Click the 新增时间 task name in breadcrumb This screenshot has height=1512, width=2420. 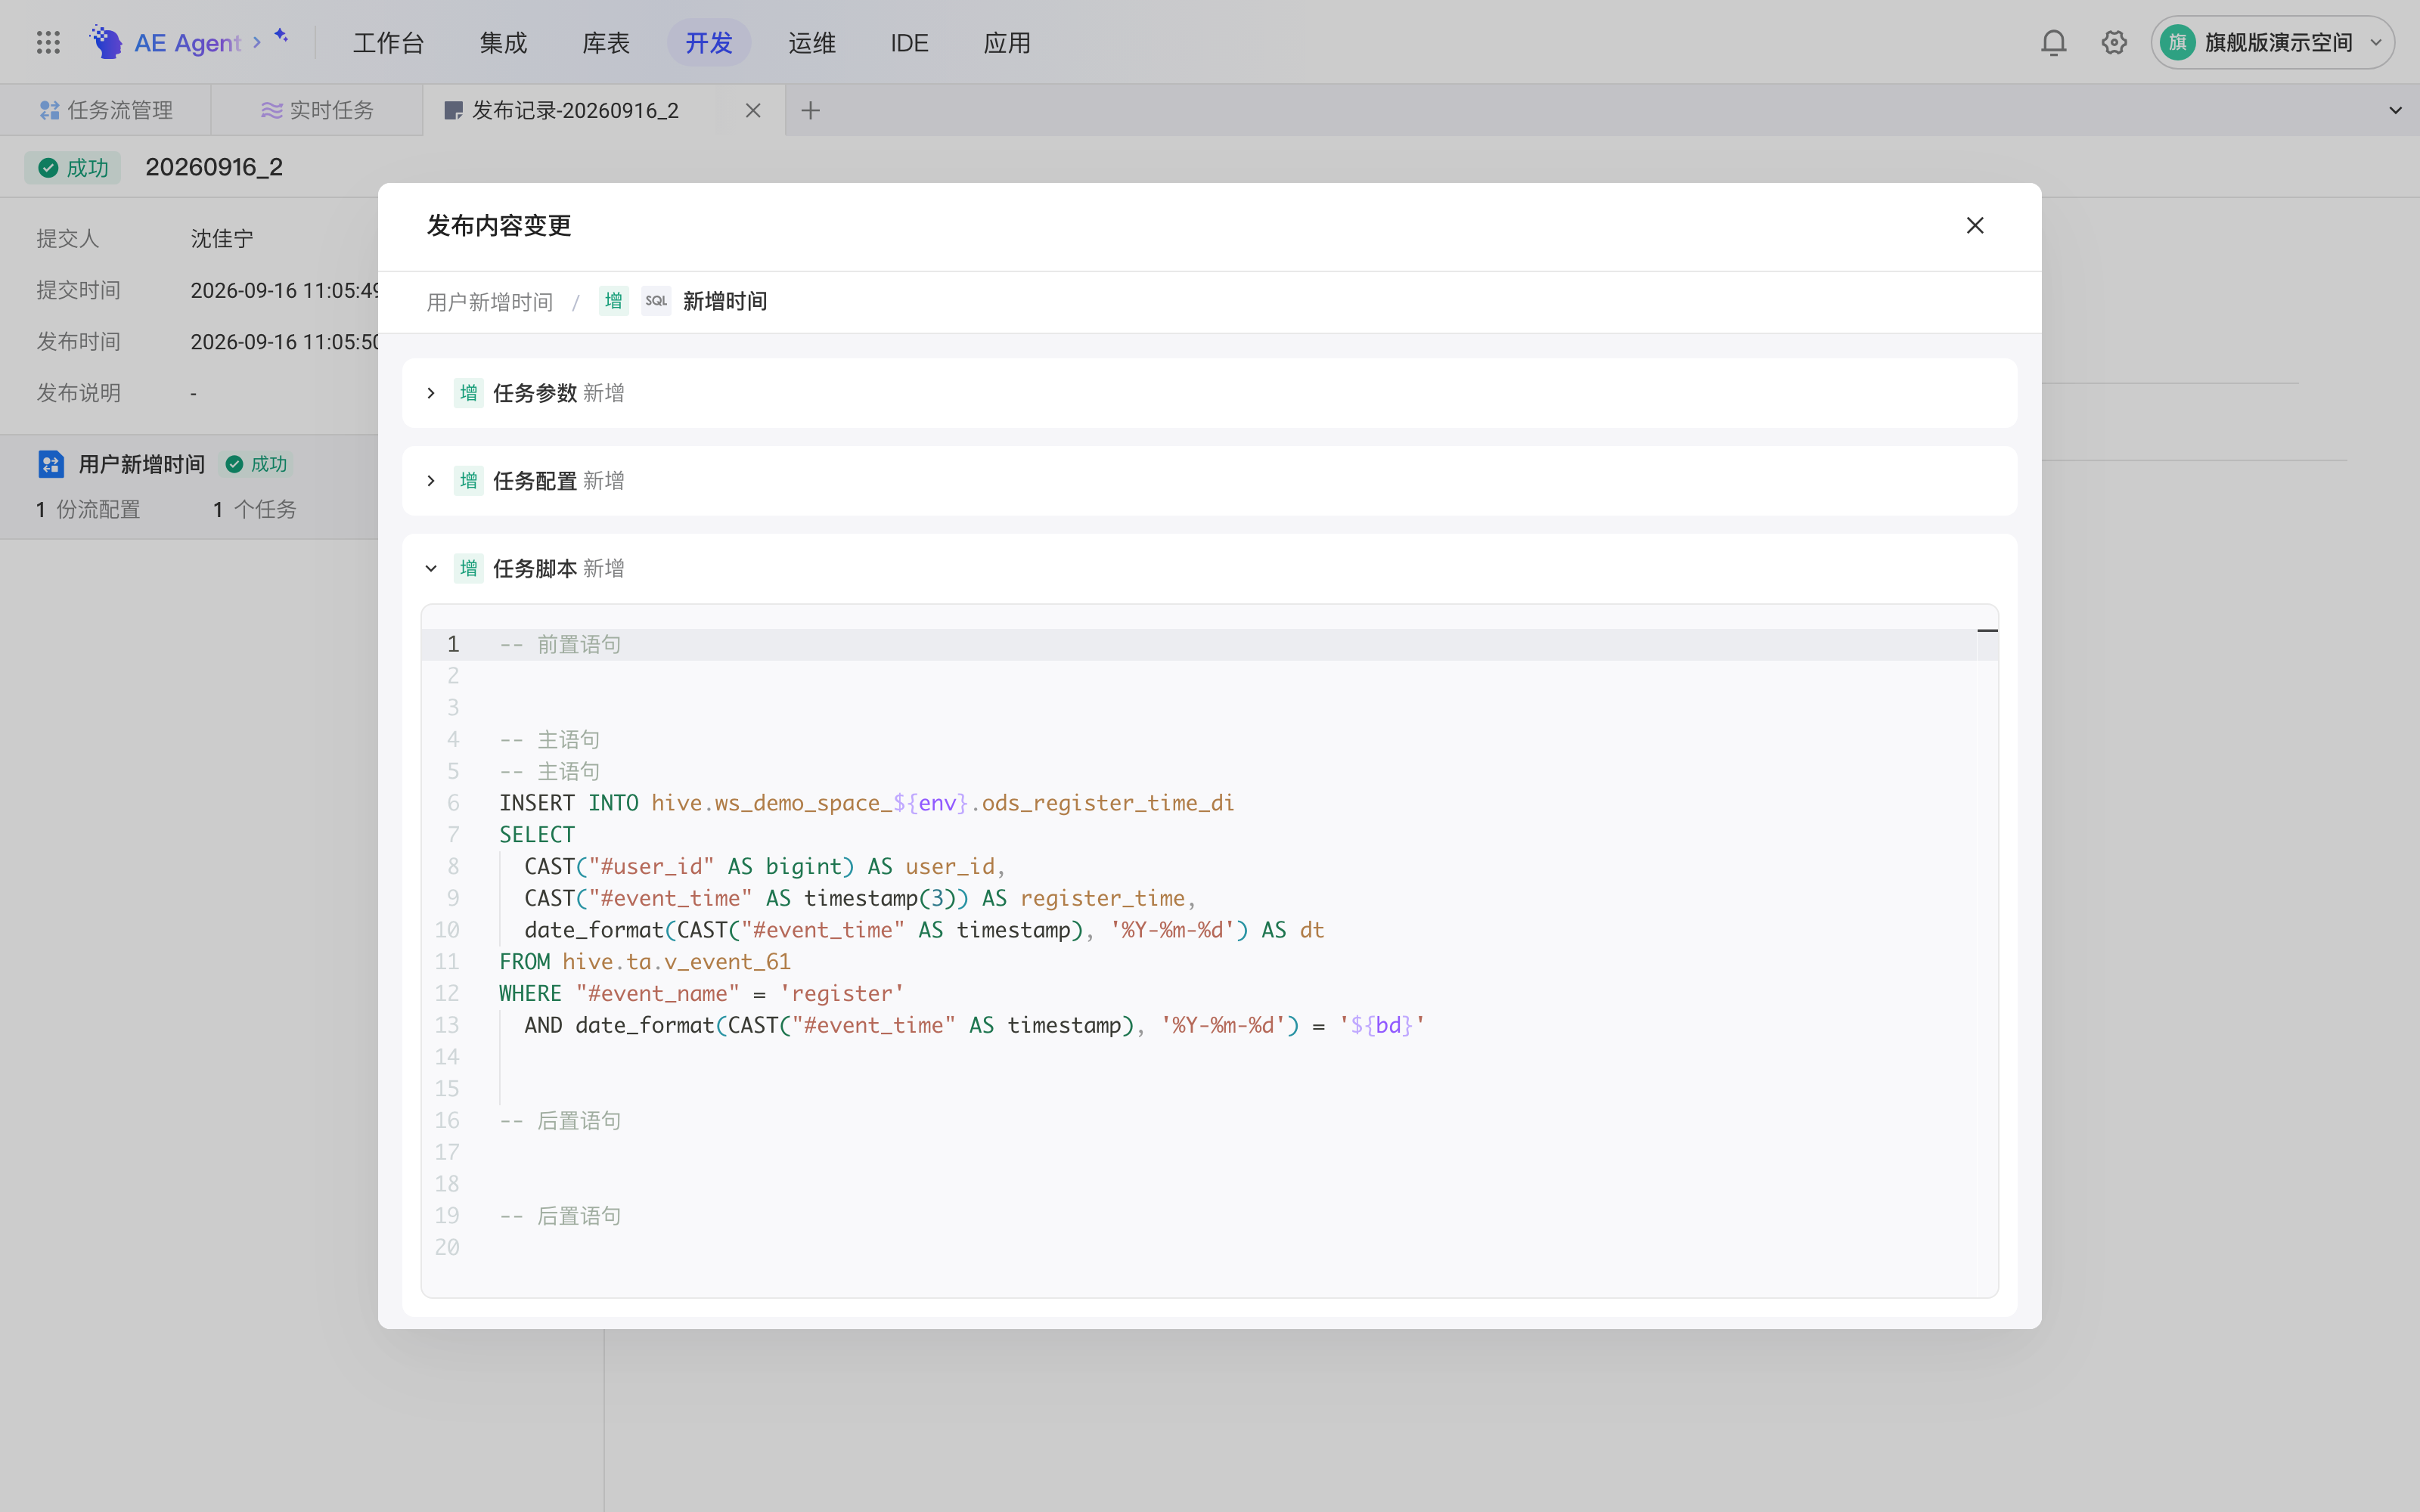(x=725, y=301)
